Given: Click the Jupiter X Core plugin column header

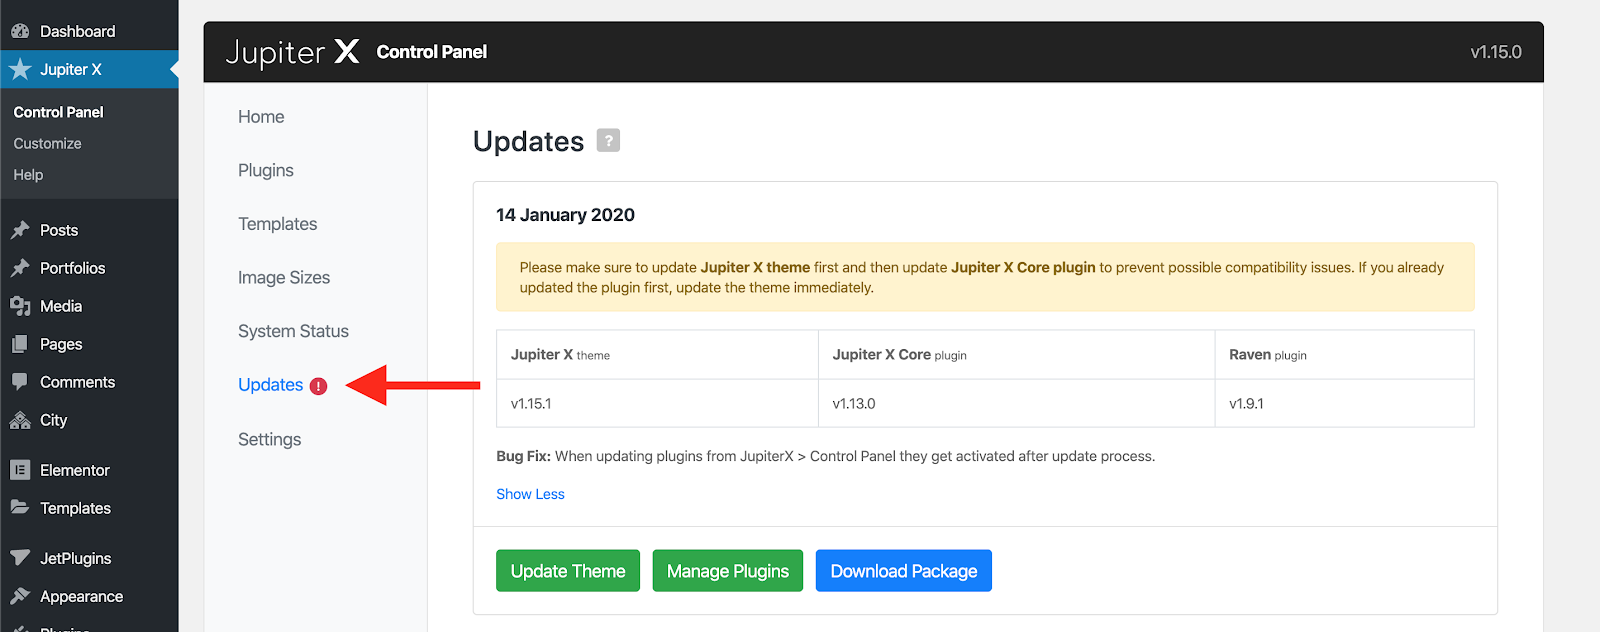Looking at the screenshot, I should coord(1016,355).
